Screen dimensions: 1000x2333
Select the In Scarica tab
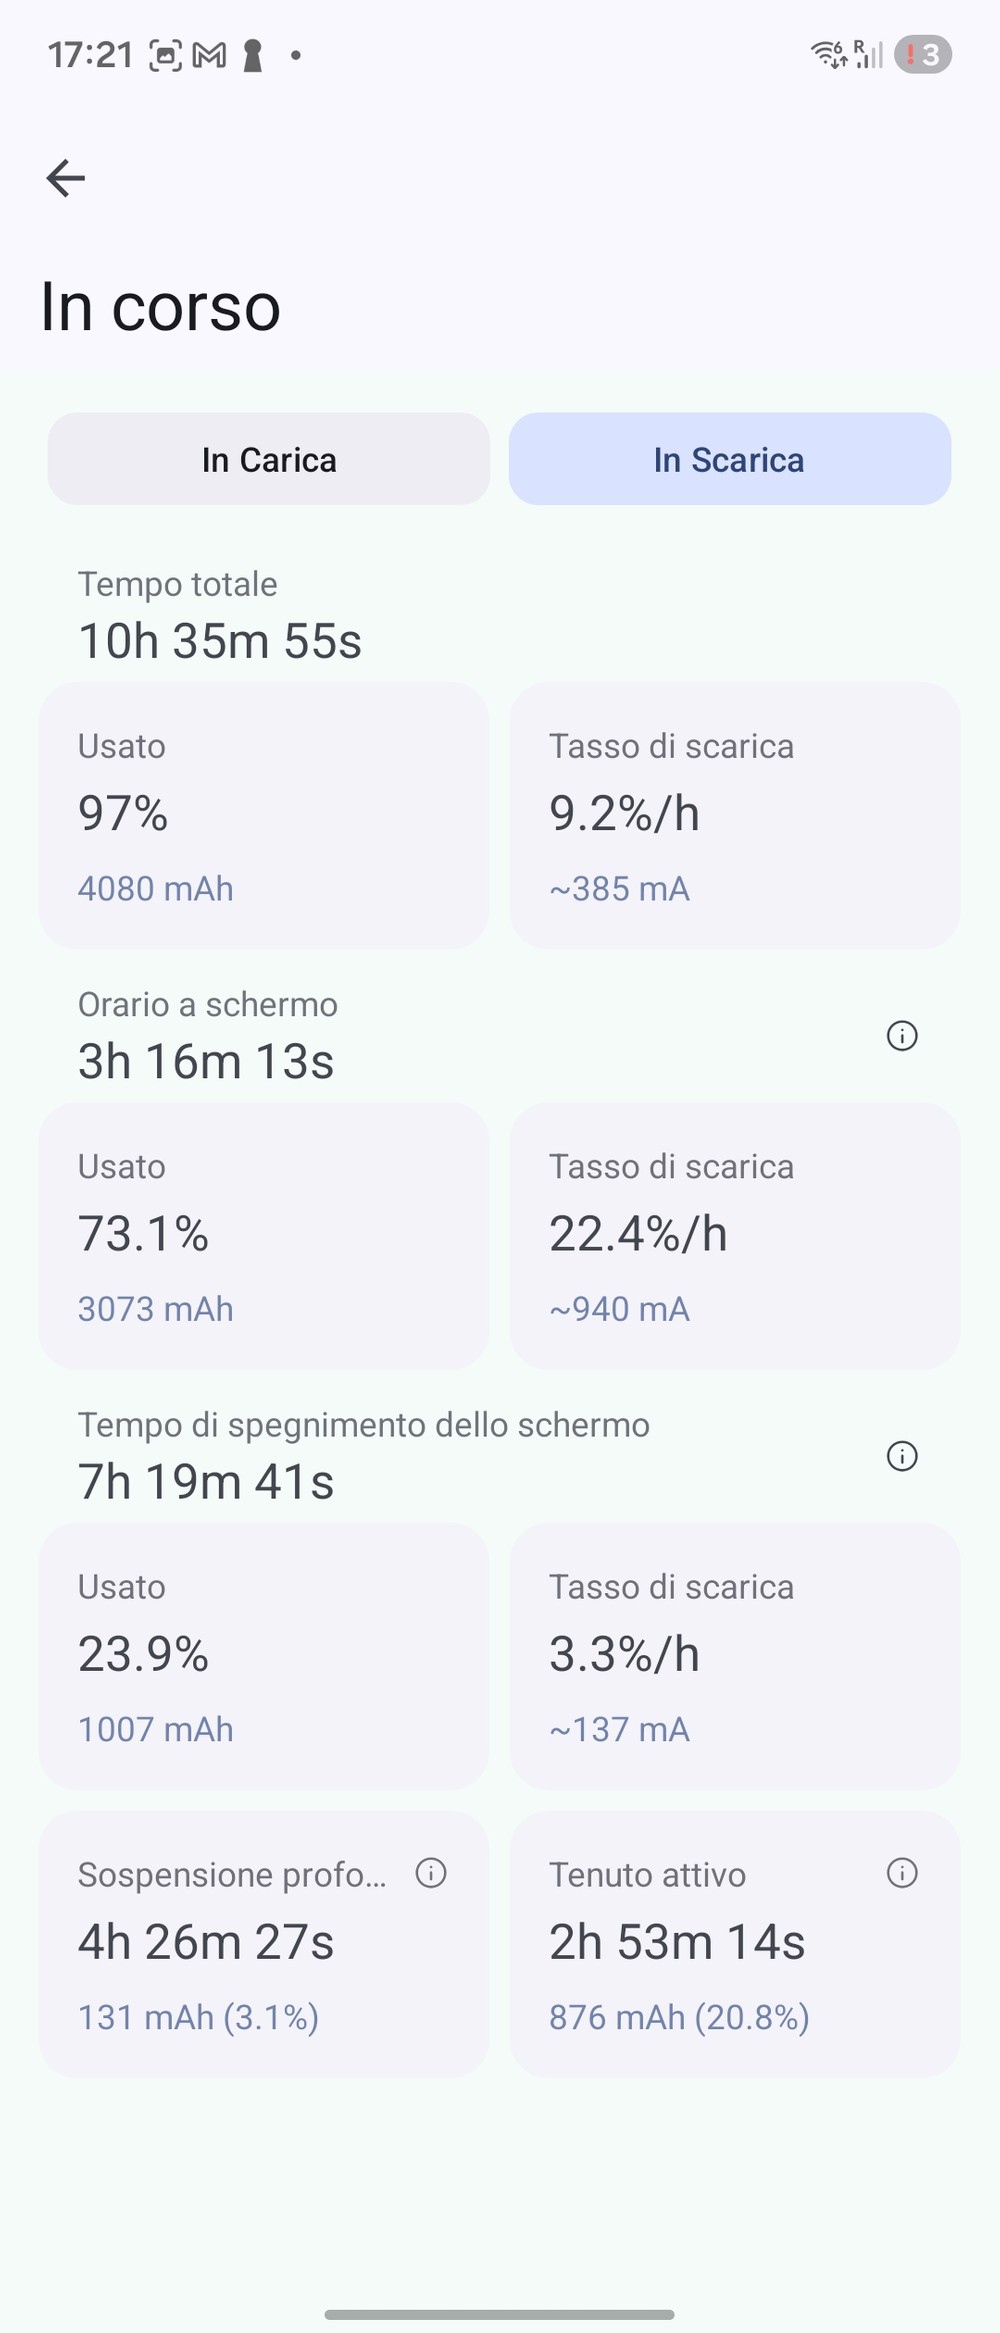click(730, 459)
